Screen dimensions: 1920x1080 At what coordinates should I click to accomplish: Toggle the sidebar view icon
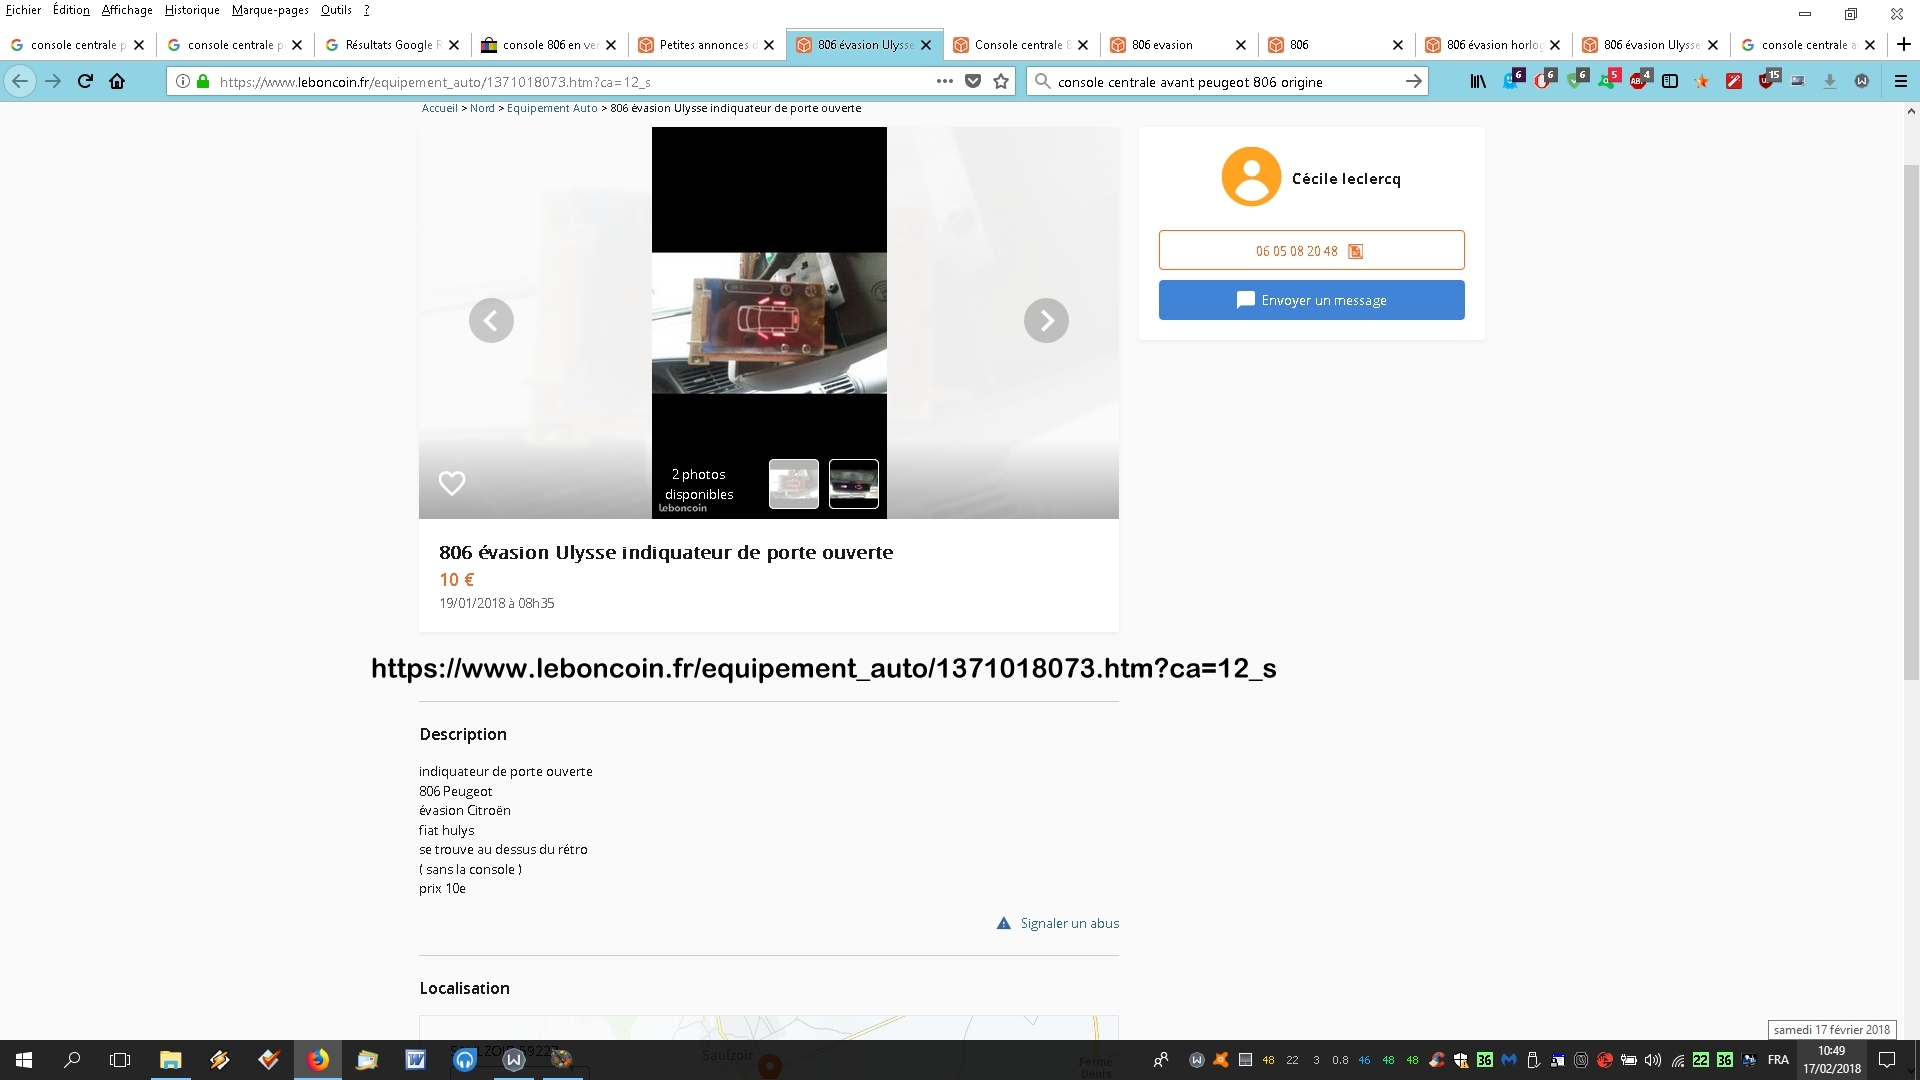1670,82
